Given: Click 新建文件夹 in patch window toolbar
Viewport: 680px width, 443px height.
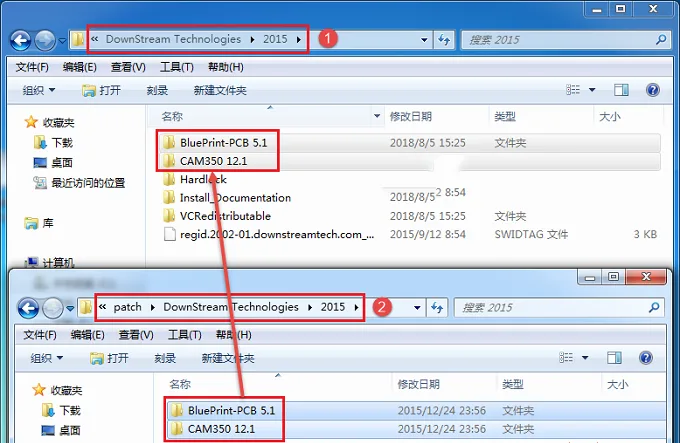Looking at the screenshot, I should 228,358.
